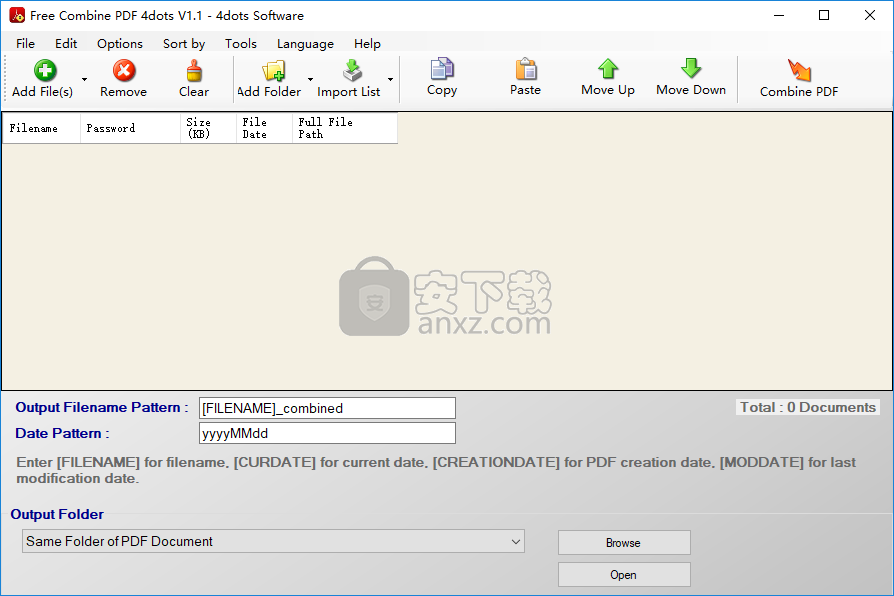This screenshot has width=894, height=596.
Task: Open the Output Folder combo box
Action: point(273,541)
